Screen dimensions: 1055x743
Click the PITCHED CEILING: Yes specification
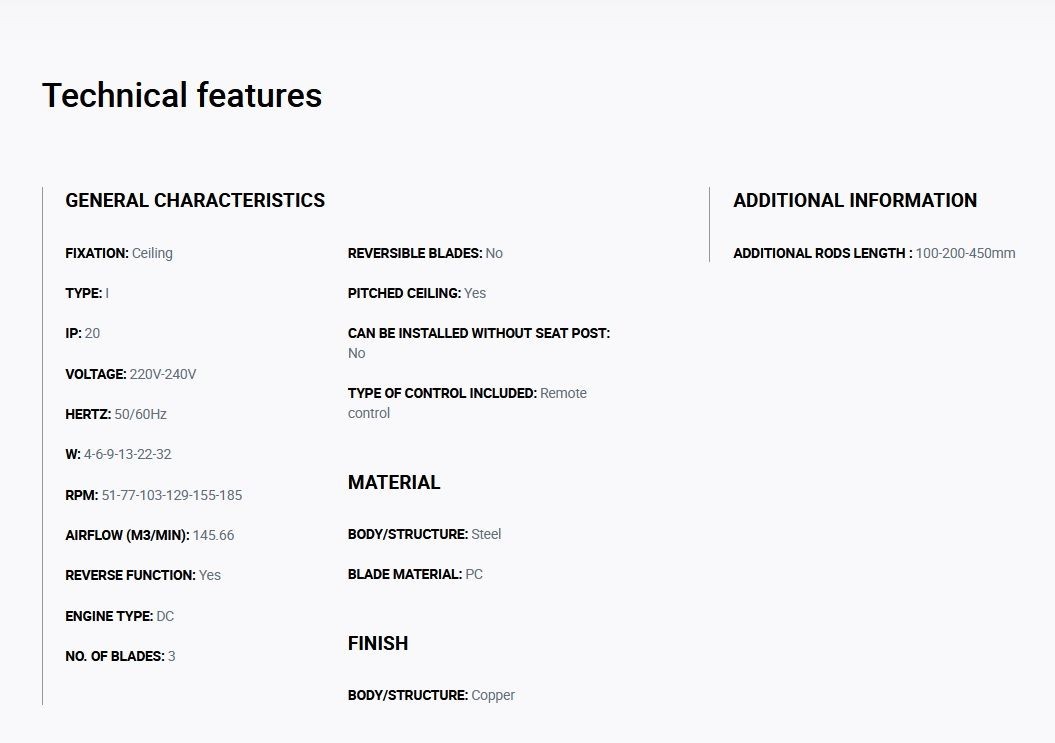[x=416, y=293]
